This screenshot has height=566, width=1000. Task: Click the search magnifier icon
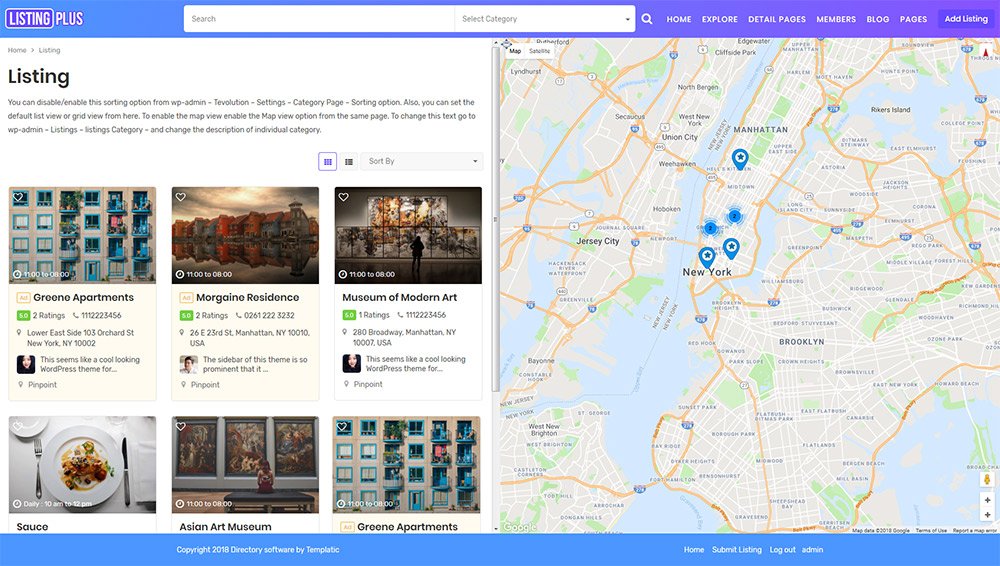[647, 19]
